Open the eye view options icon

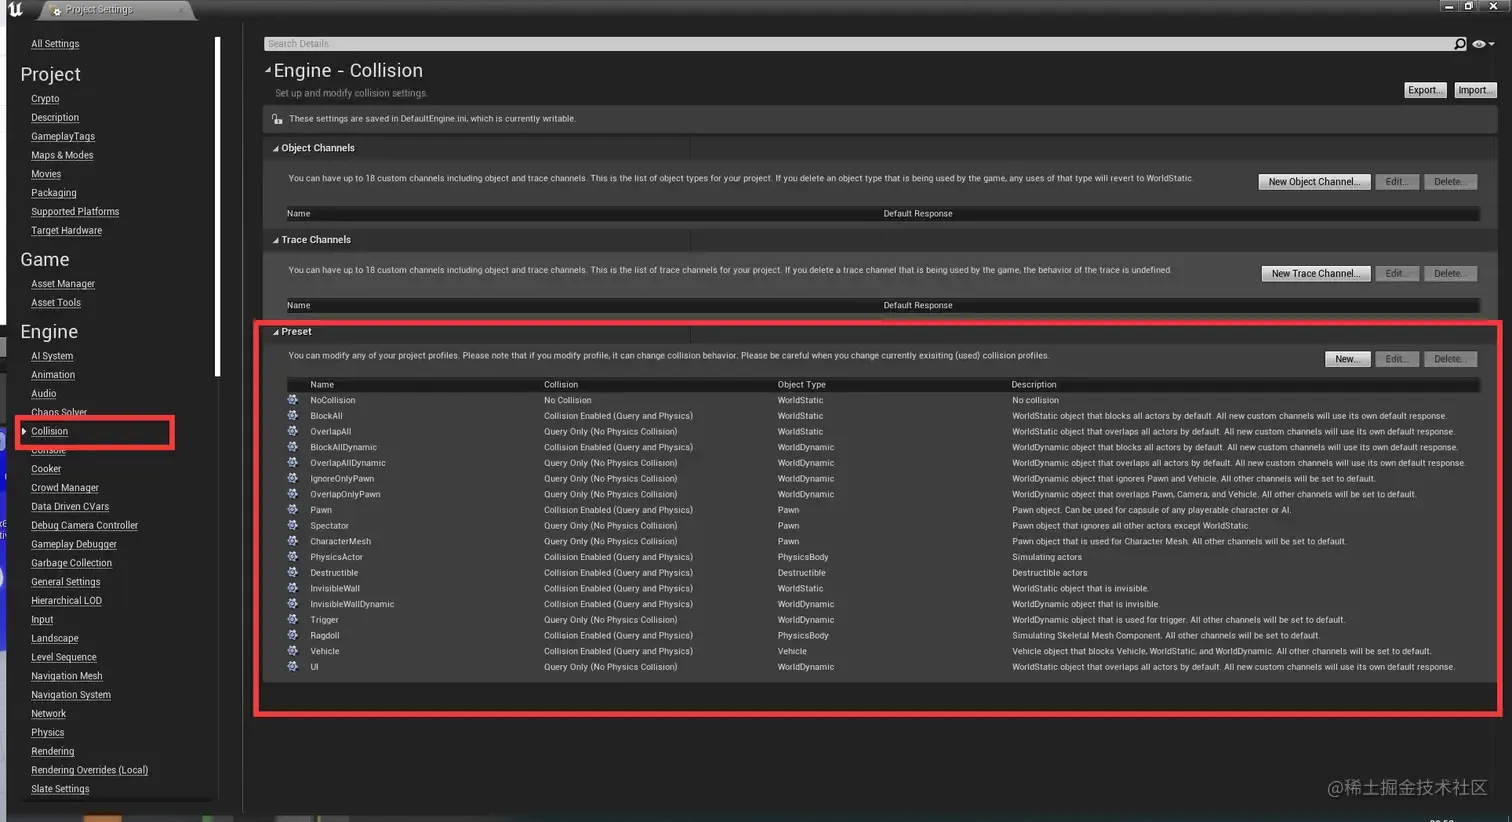point(1479,44)
